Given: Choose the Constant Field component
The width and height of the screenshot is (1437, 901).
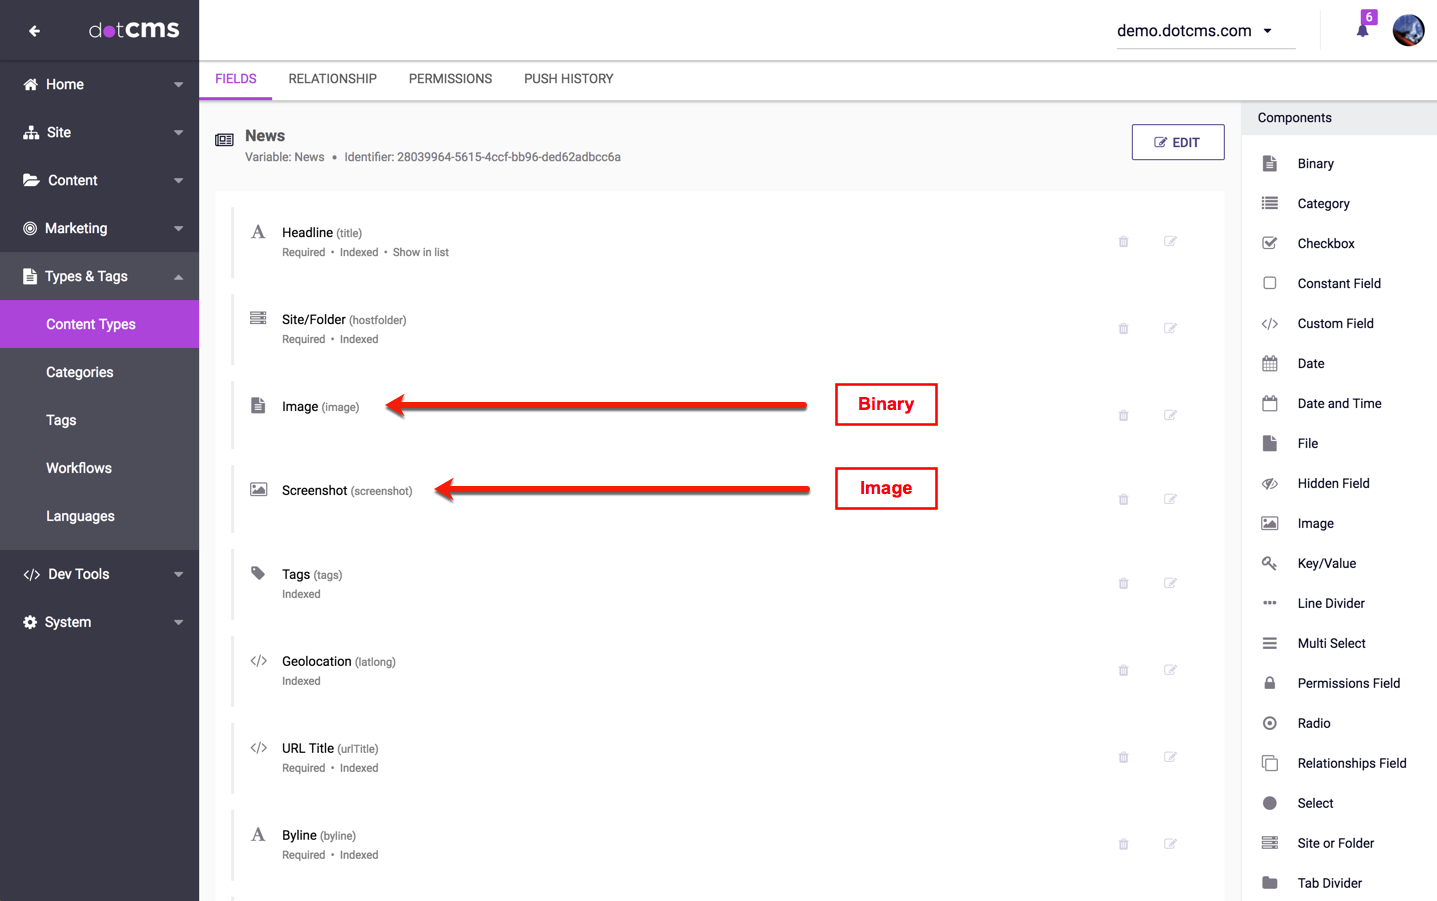Looking at the screenshot, I should click(1338, 283).
